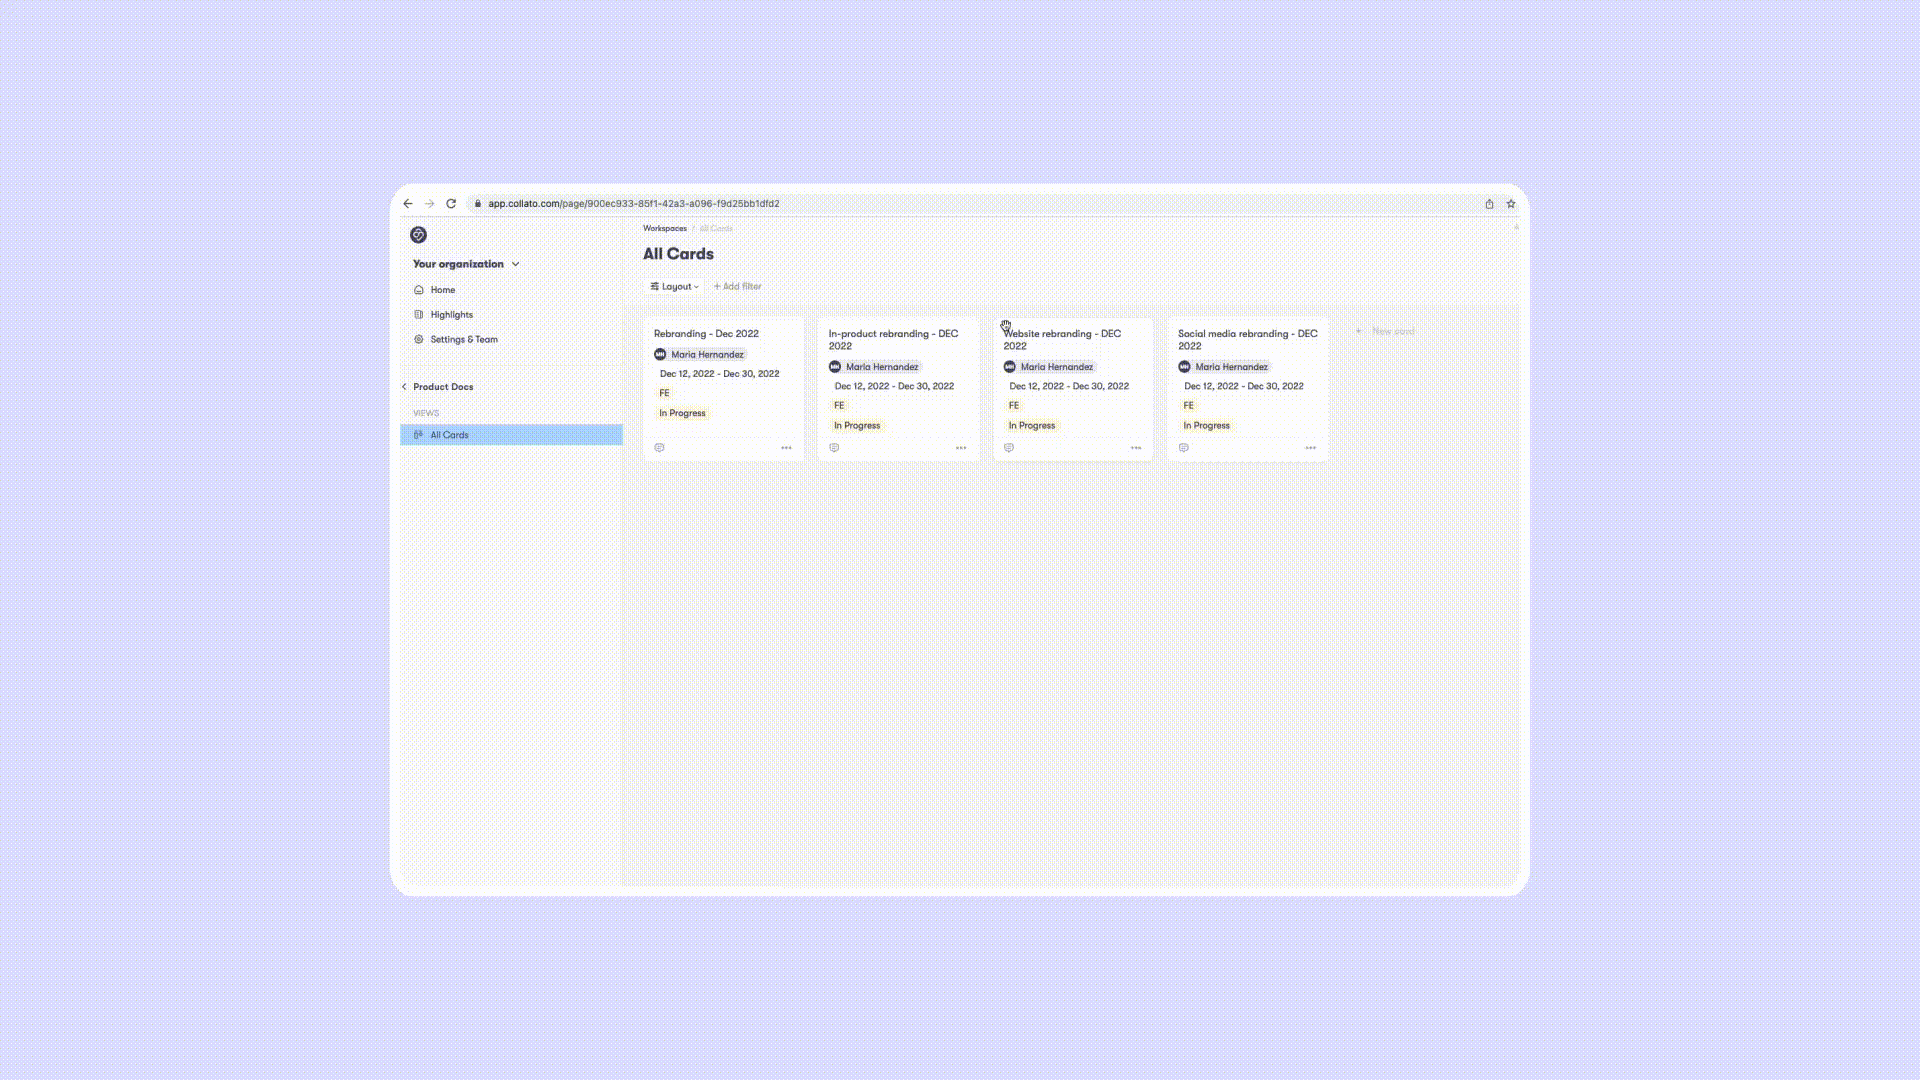Viewport: 1920px width, 1080px height.
Task: Open the Layout dropdown
Action: [x=675, y=287]
